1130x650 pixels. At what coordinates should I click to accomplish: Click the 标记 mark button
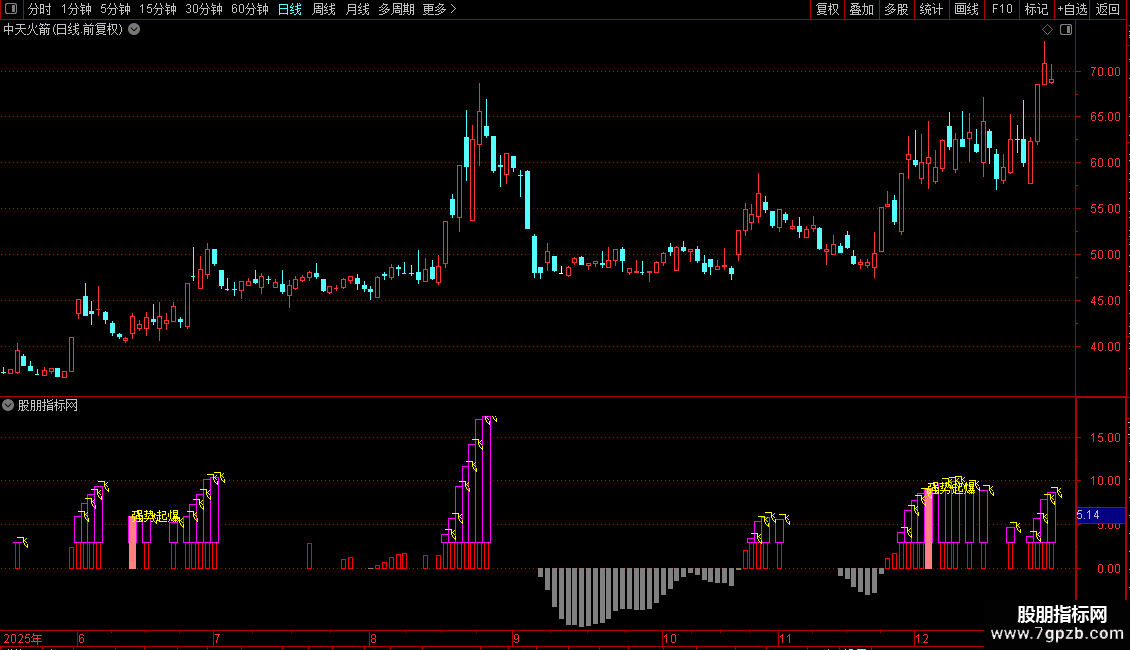pyautogui.click(x=1036, y=9)
